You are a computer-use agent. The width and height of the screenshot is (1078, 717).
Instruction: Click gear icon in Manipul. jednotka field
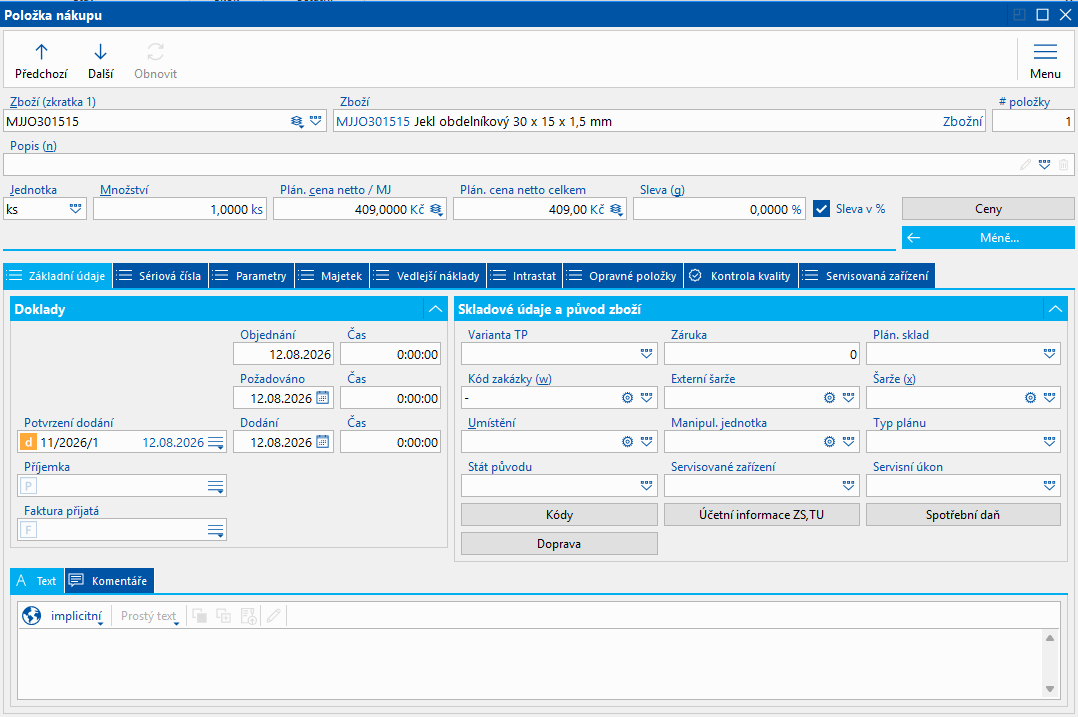pyautogui.click(x=830, y=442)
